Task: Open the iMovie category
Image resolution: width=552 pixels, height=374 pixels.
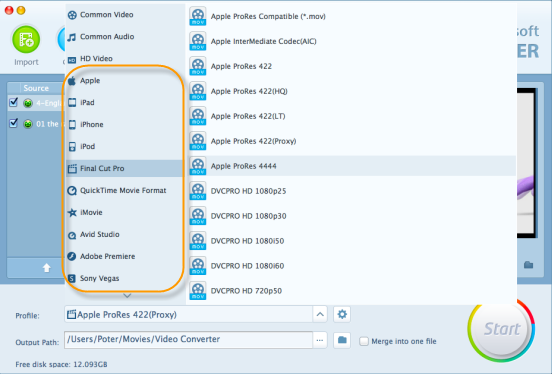Action: coord(125,212)
